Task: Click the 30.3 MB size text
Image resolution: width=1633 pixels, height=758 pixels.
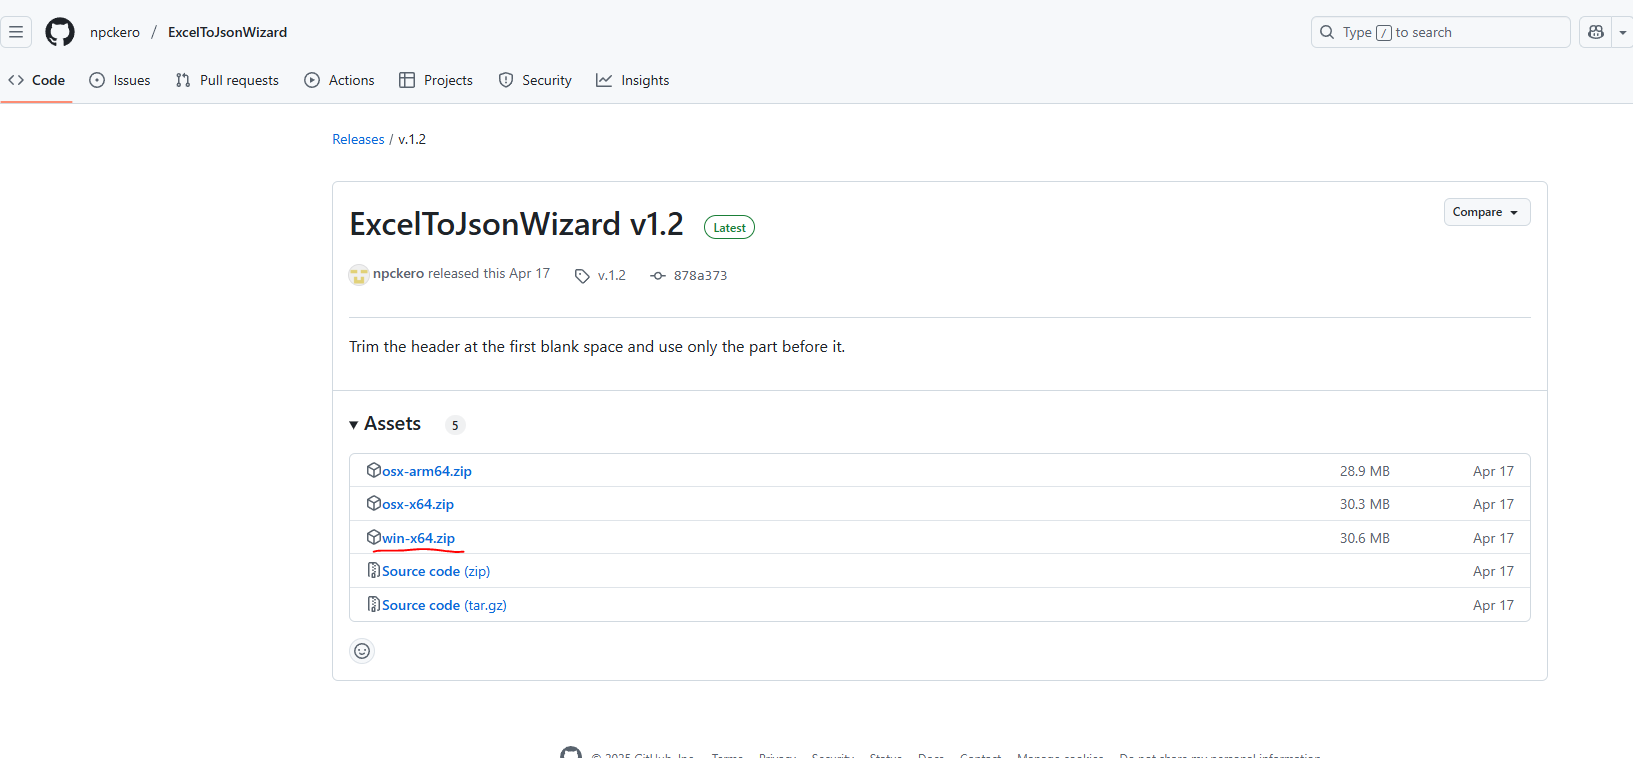Action: (x=1365, y=504)
